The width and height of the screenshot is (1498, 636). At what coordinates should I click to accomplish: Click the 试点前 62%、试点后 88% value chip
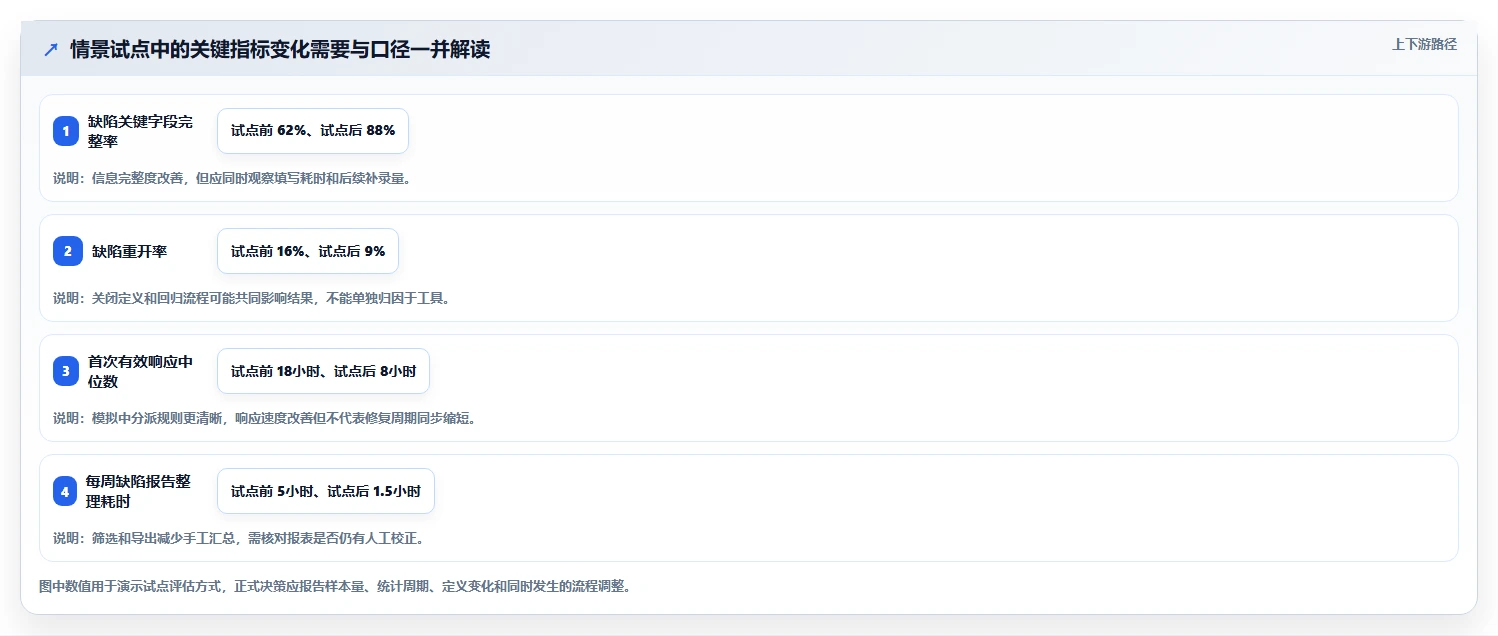coord(313,131)
